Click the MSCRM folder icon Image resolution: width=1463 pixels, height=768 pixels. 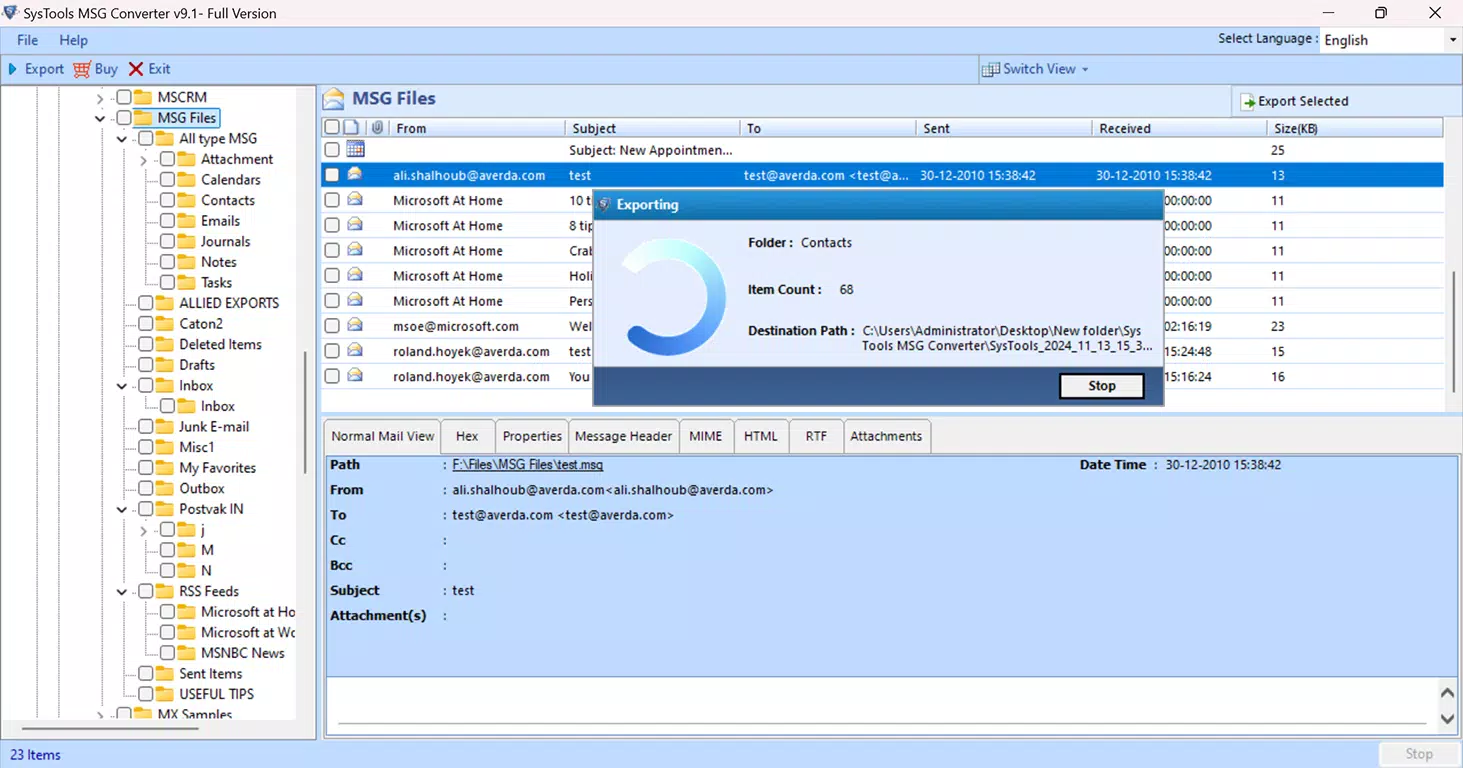[x=143, y=97]
